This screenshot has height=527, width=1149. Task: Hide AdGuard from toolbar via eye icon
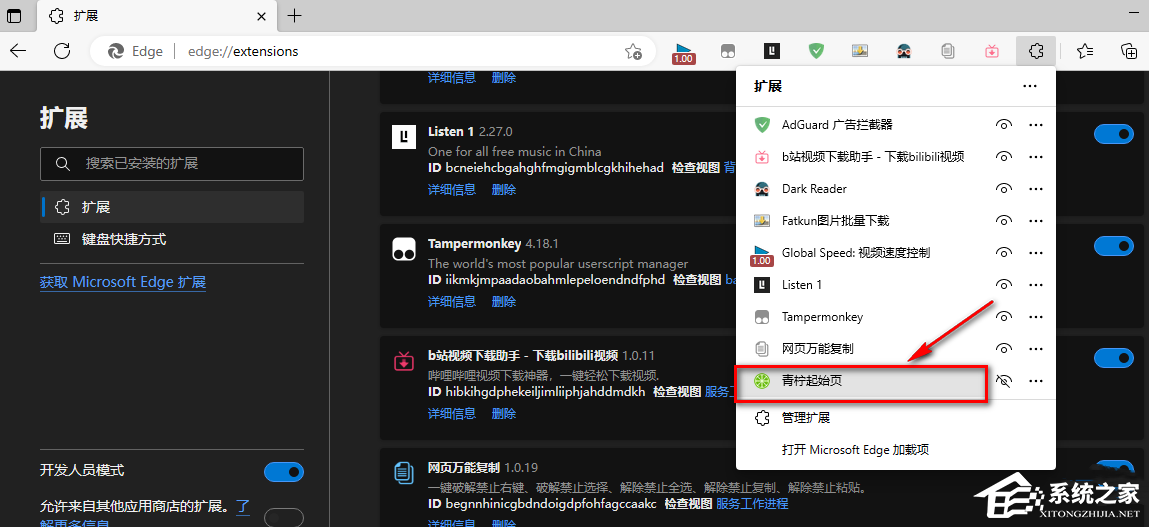coord(1004,125)
